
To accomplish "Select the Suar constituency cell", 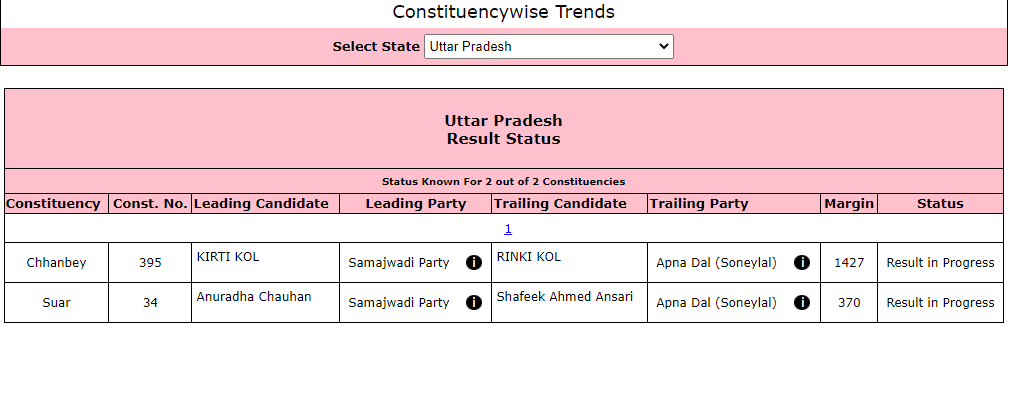I will point(57,302).
